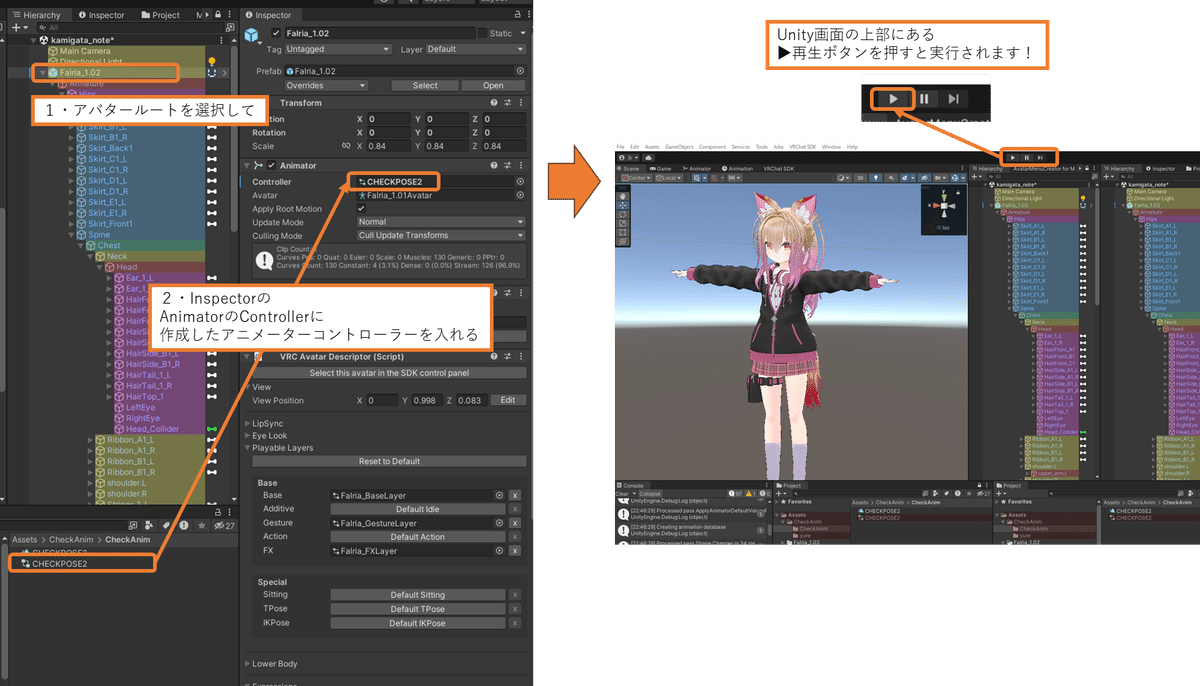Click the Default Sitting button
Screen dimensions: 1200x686
418,595
